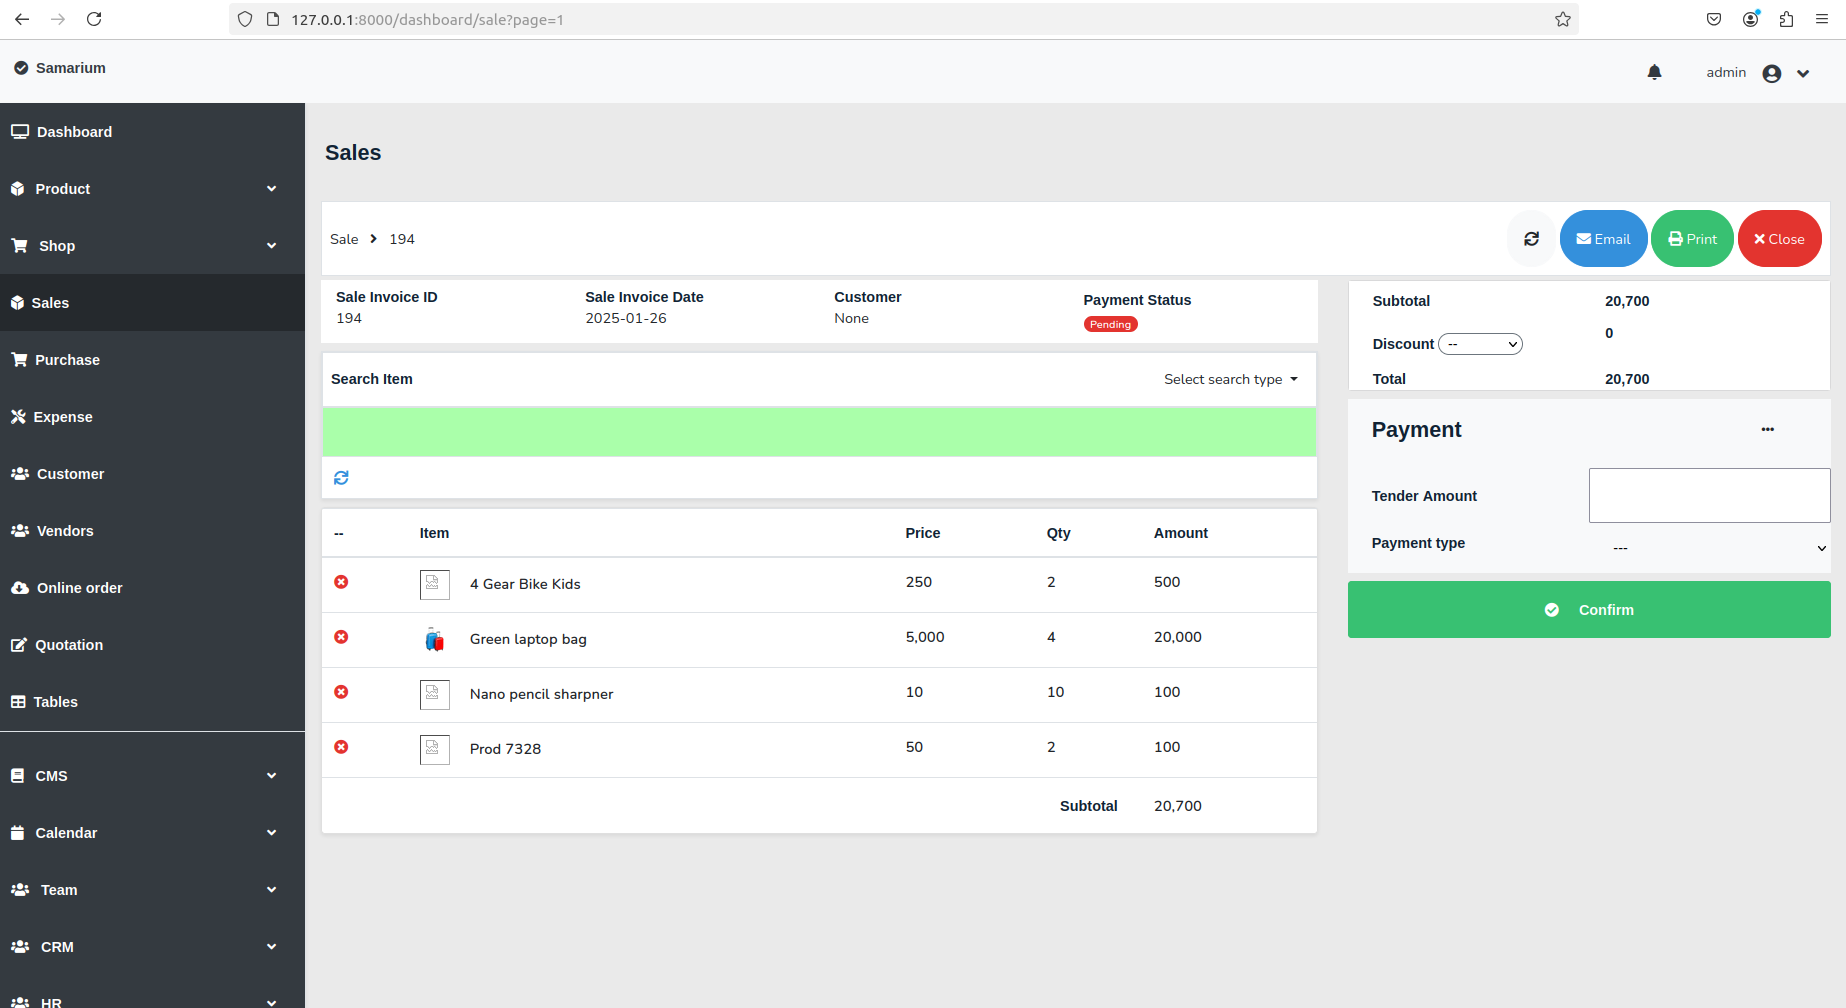Click Prod 7328 image placeholder

click(x=434, y=749)
